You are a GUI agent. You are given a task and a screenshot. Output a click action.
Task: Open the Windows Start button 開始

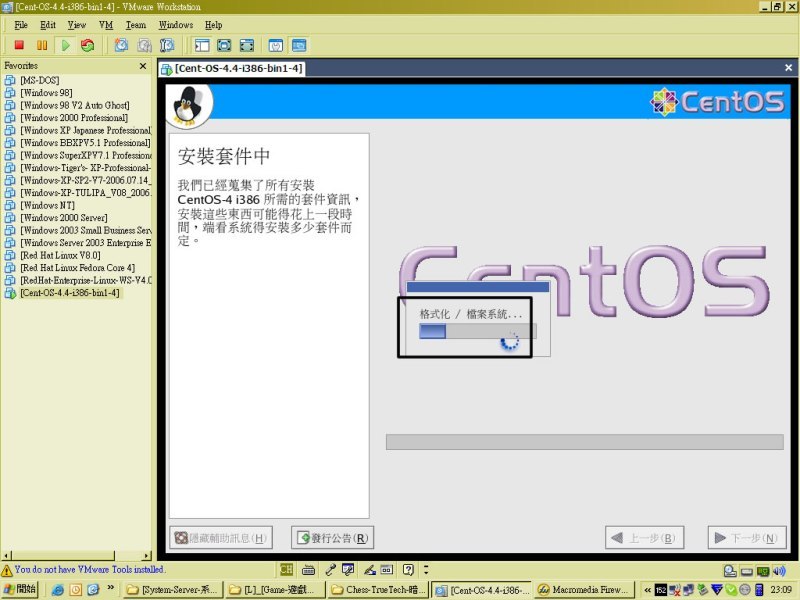click(20, 590)
